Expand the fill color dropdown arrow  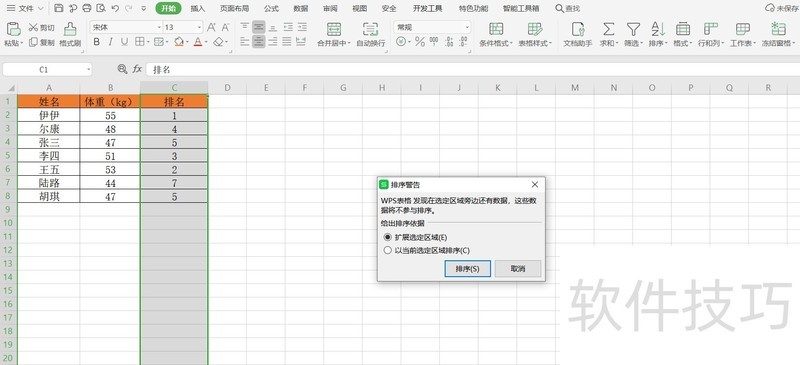(187, 42)
